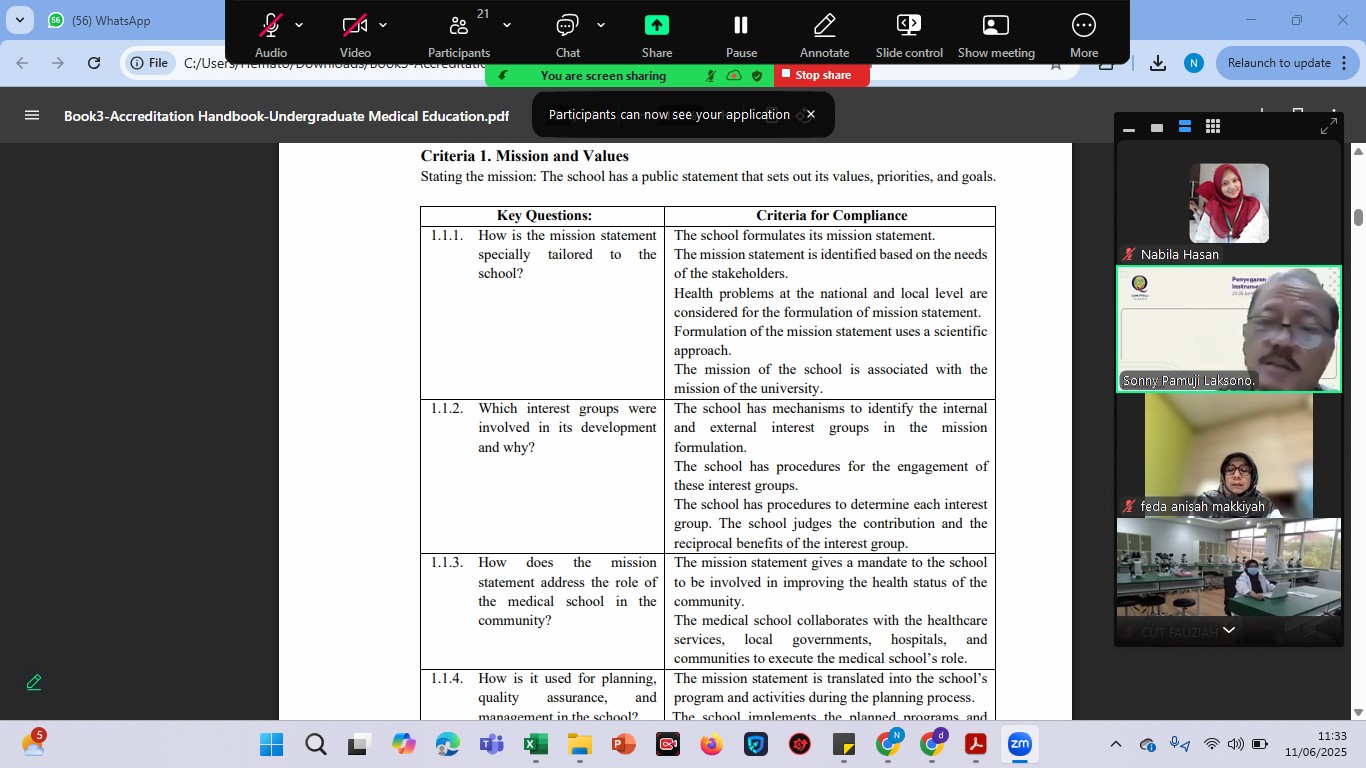
Task: Click the PDF vertical scrollbar thumb
Action: click(1358, 217)
